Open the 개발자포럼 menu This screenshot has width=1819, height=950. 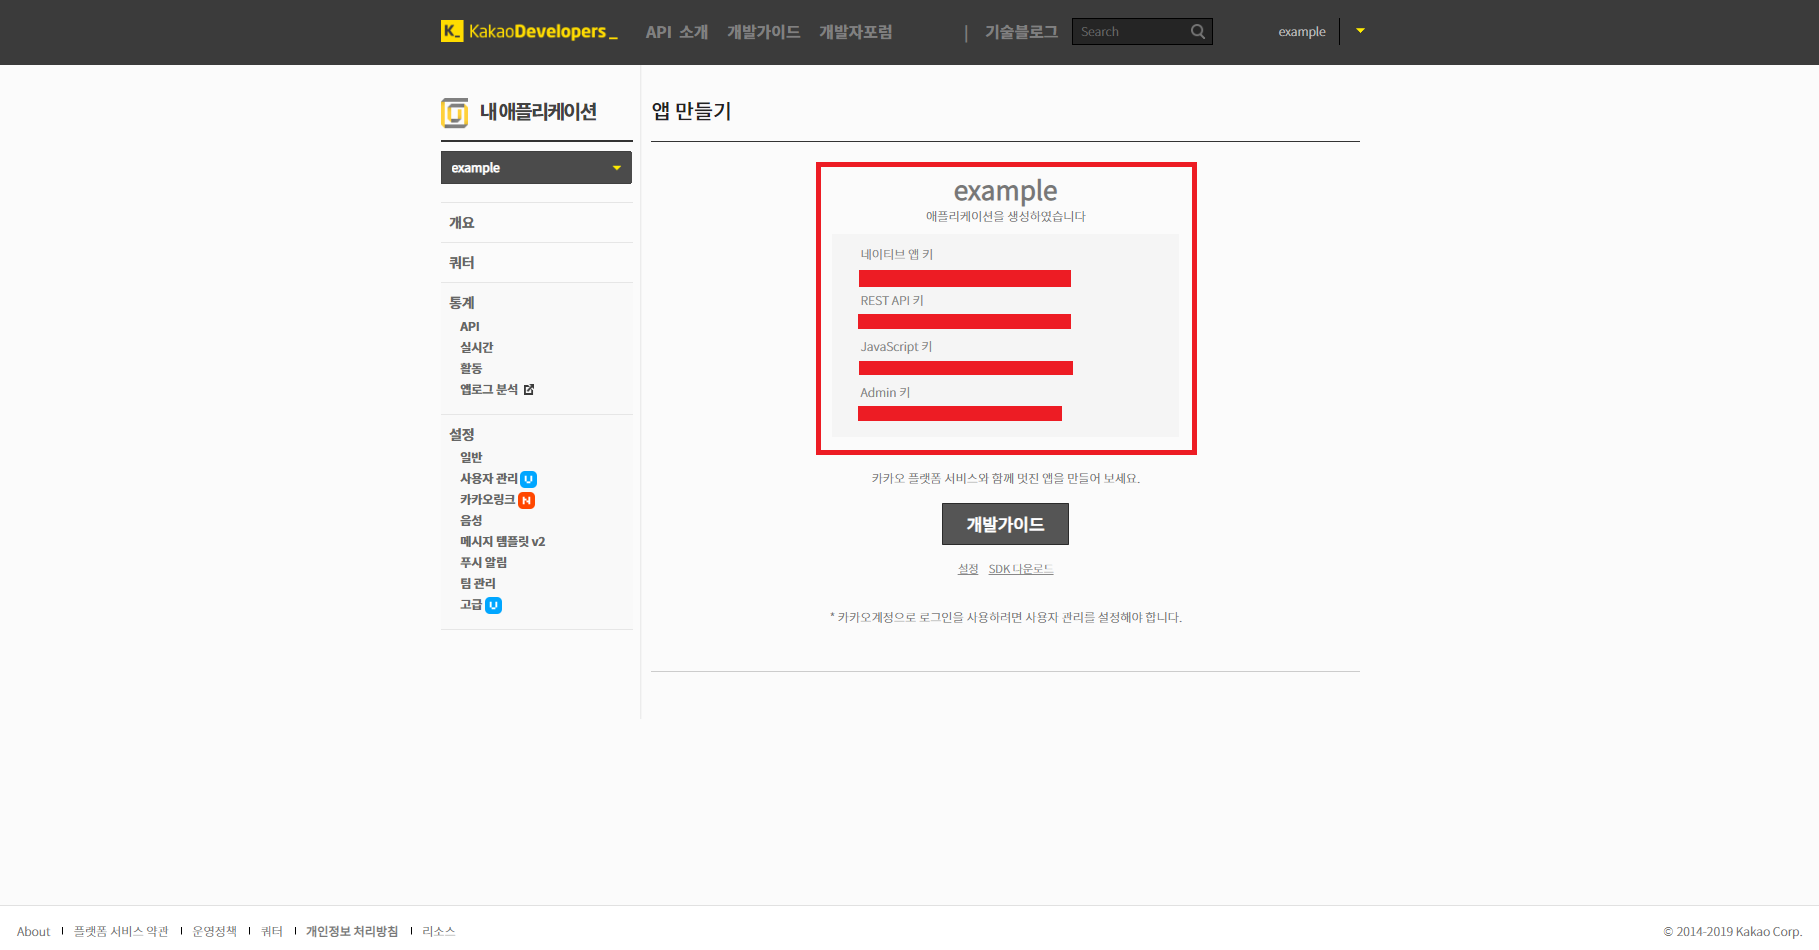(x=856, y=32)
